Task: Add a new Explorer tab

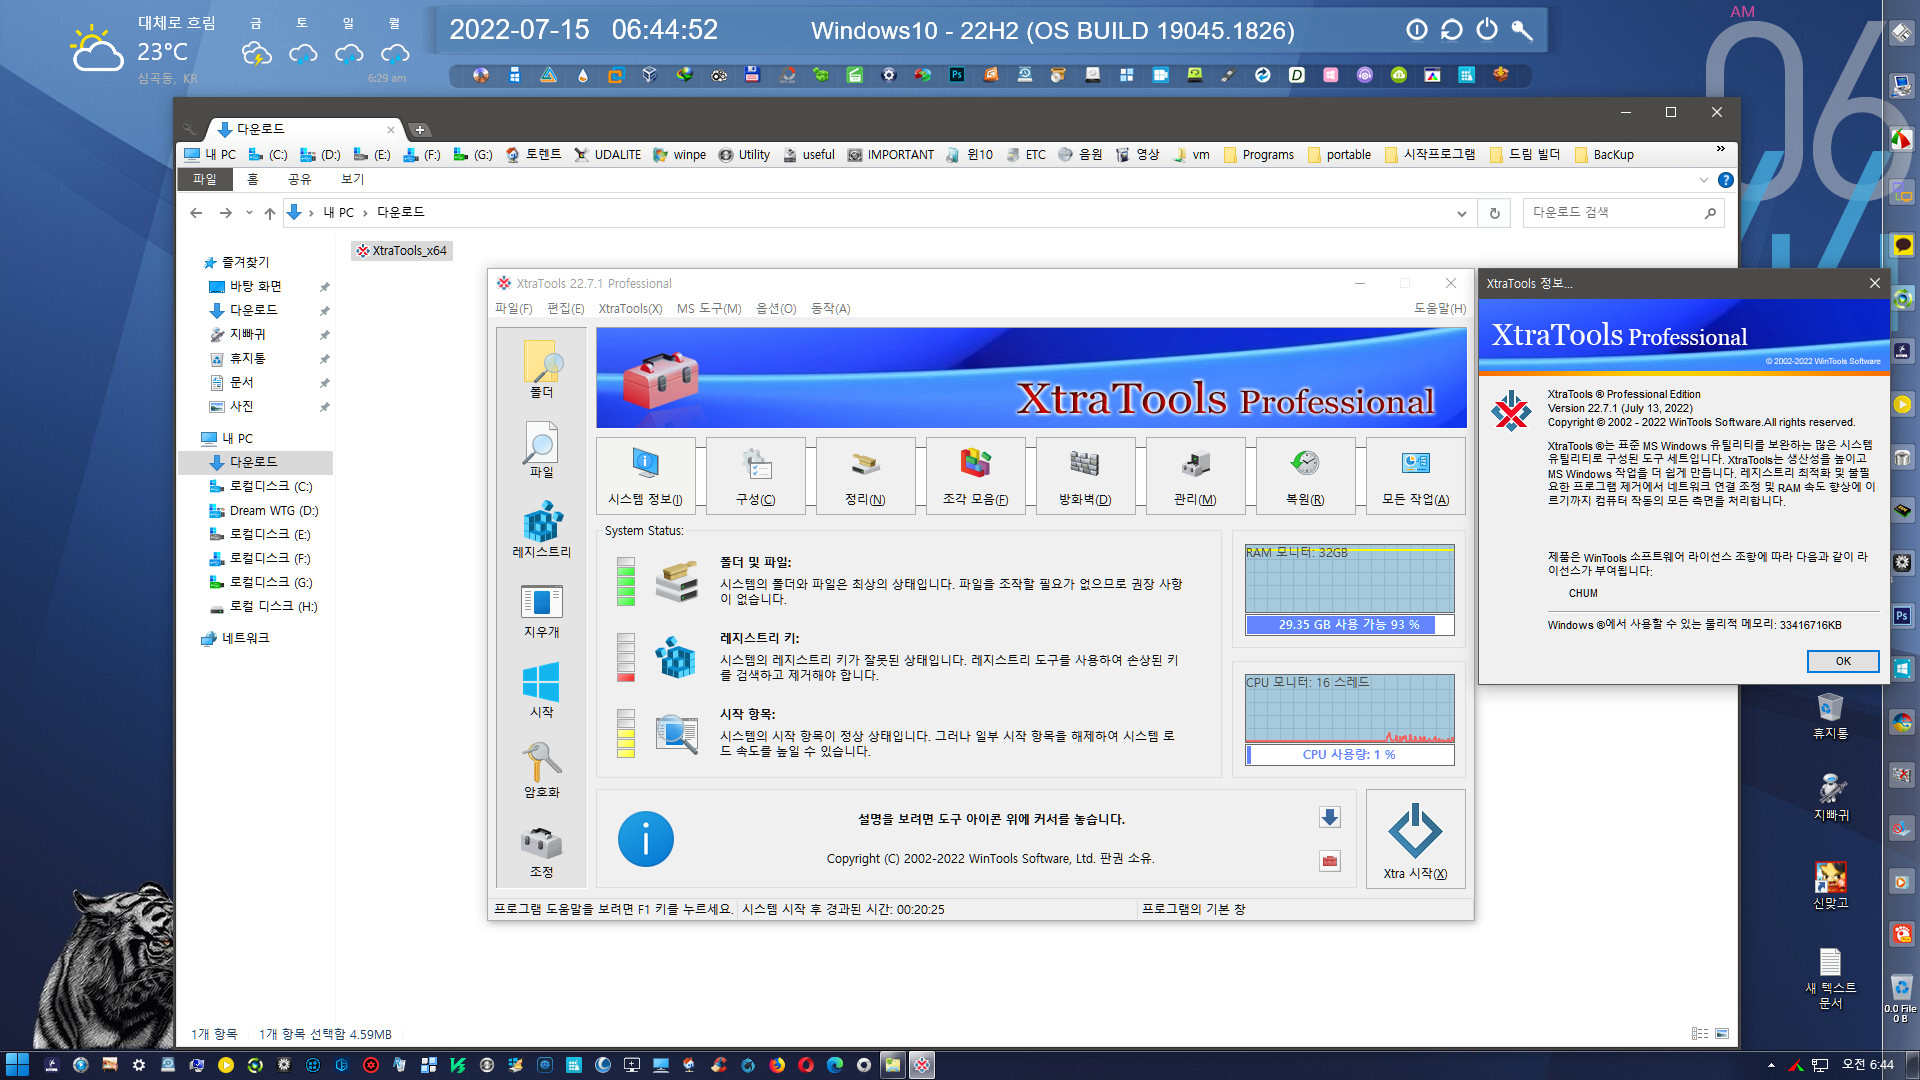Action: click(420, 129)
